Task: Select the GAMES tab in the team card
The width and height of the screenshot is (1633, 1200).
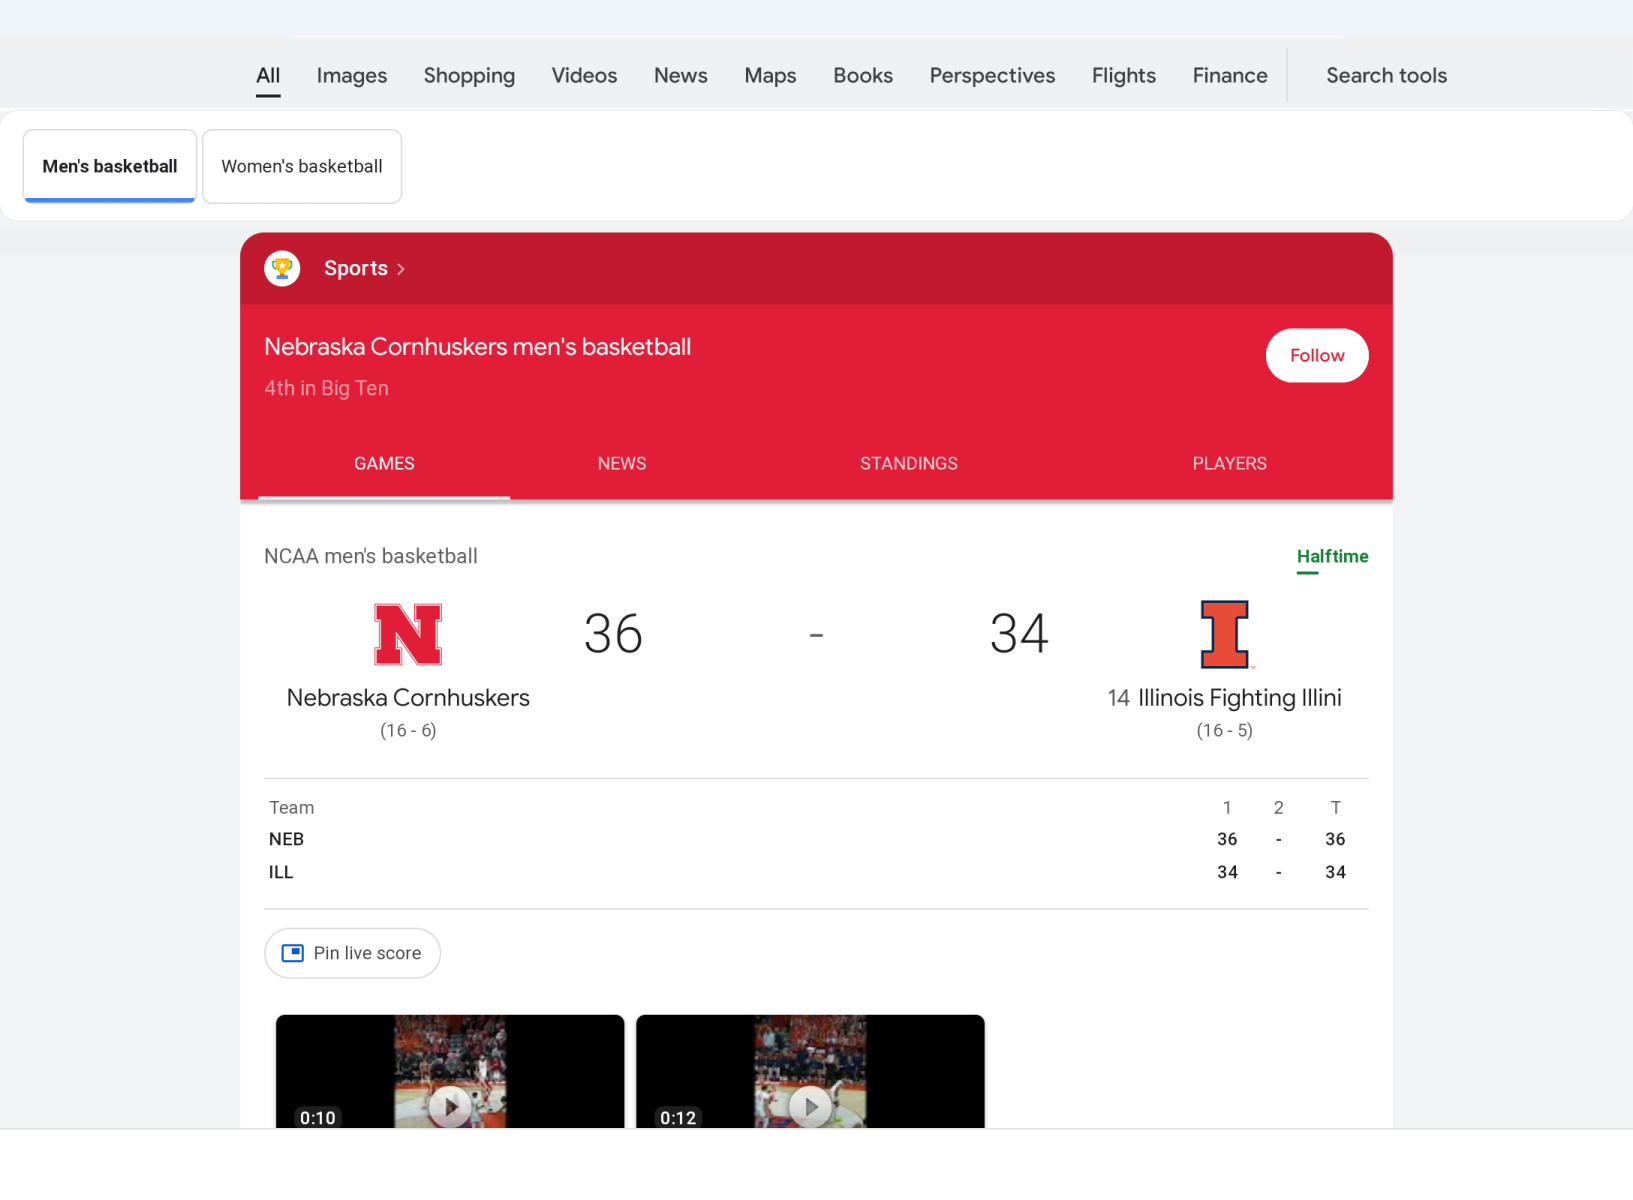Action: coord(384,464)
